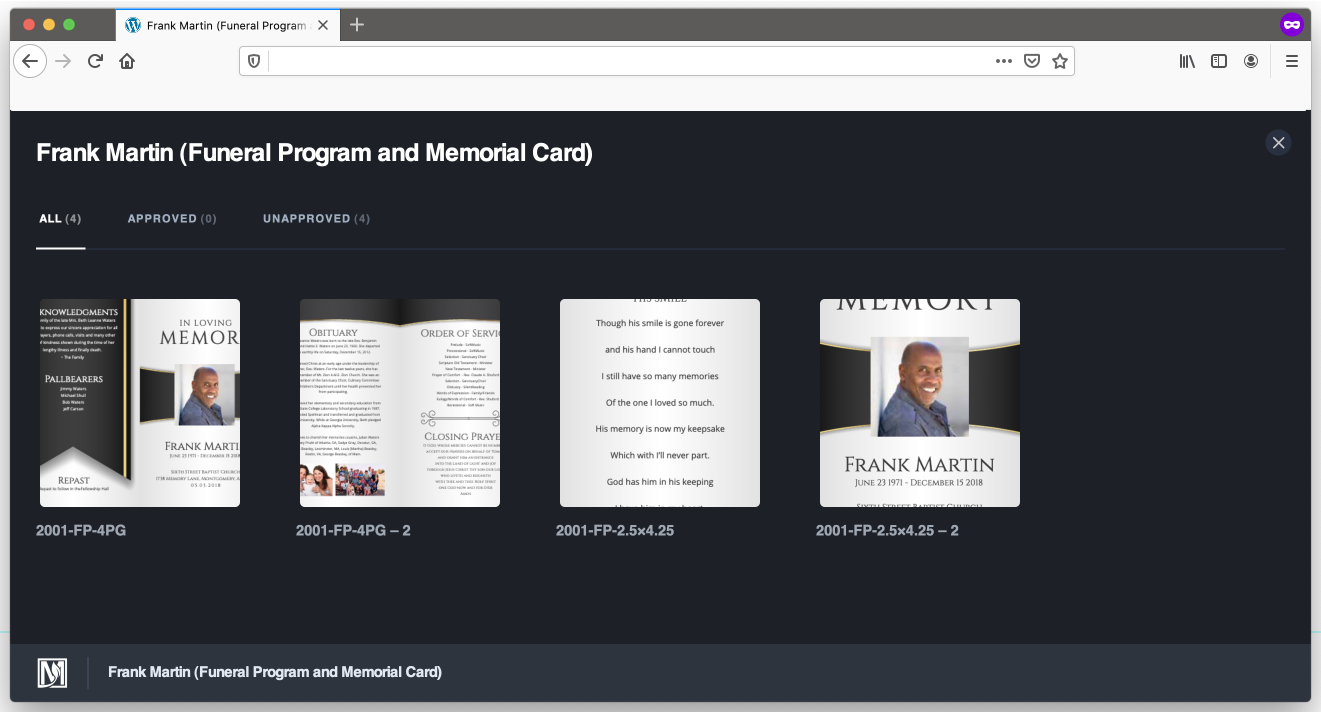
Task: Click the logo icon in the footer bar
Action: [x=52, y=673]
